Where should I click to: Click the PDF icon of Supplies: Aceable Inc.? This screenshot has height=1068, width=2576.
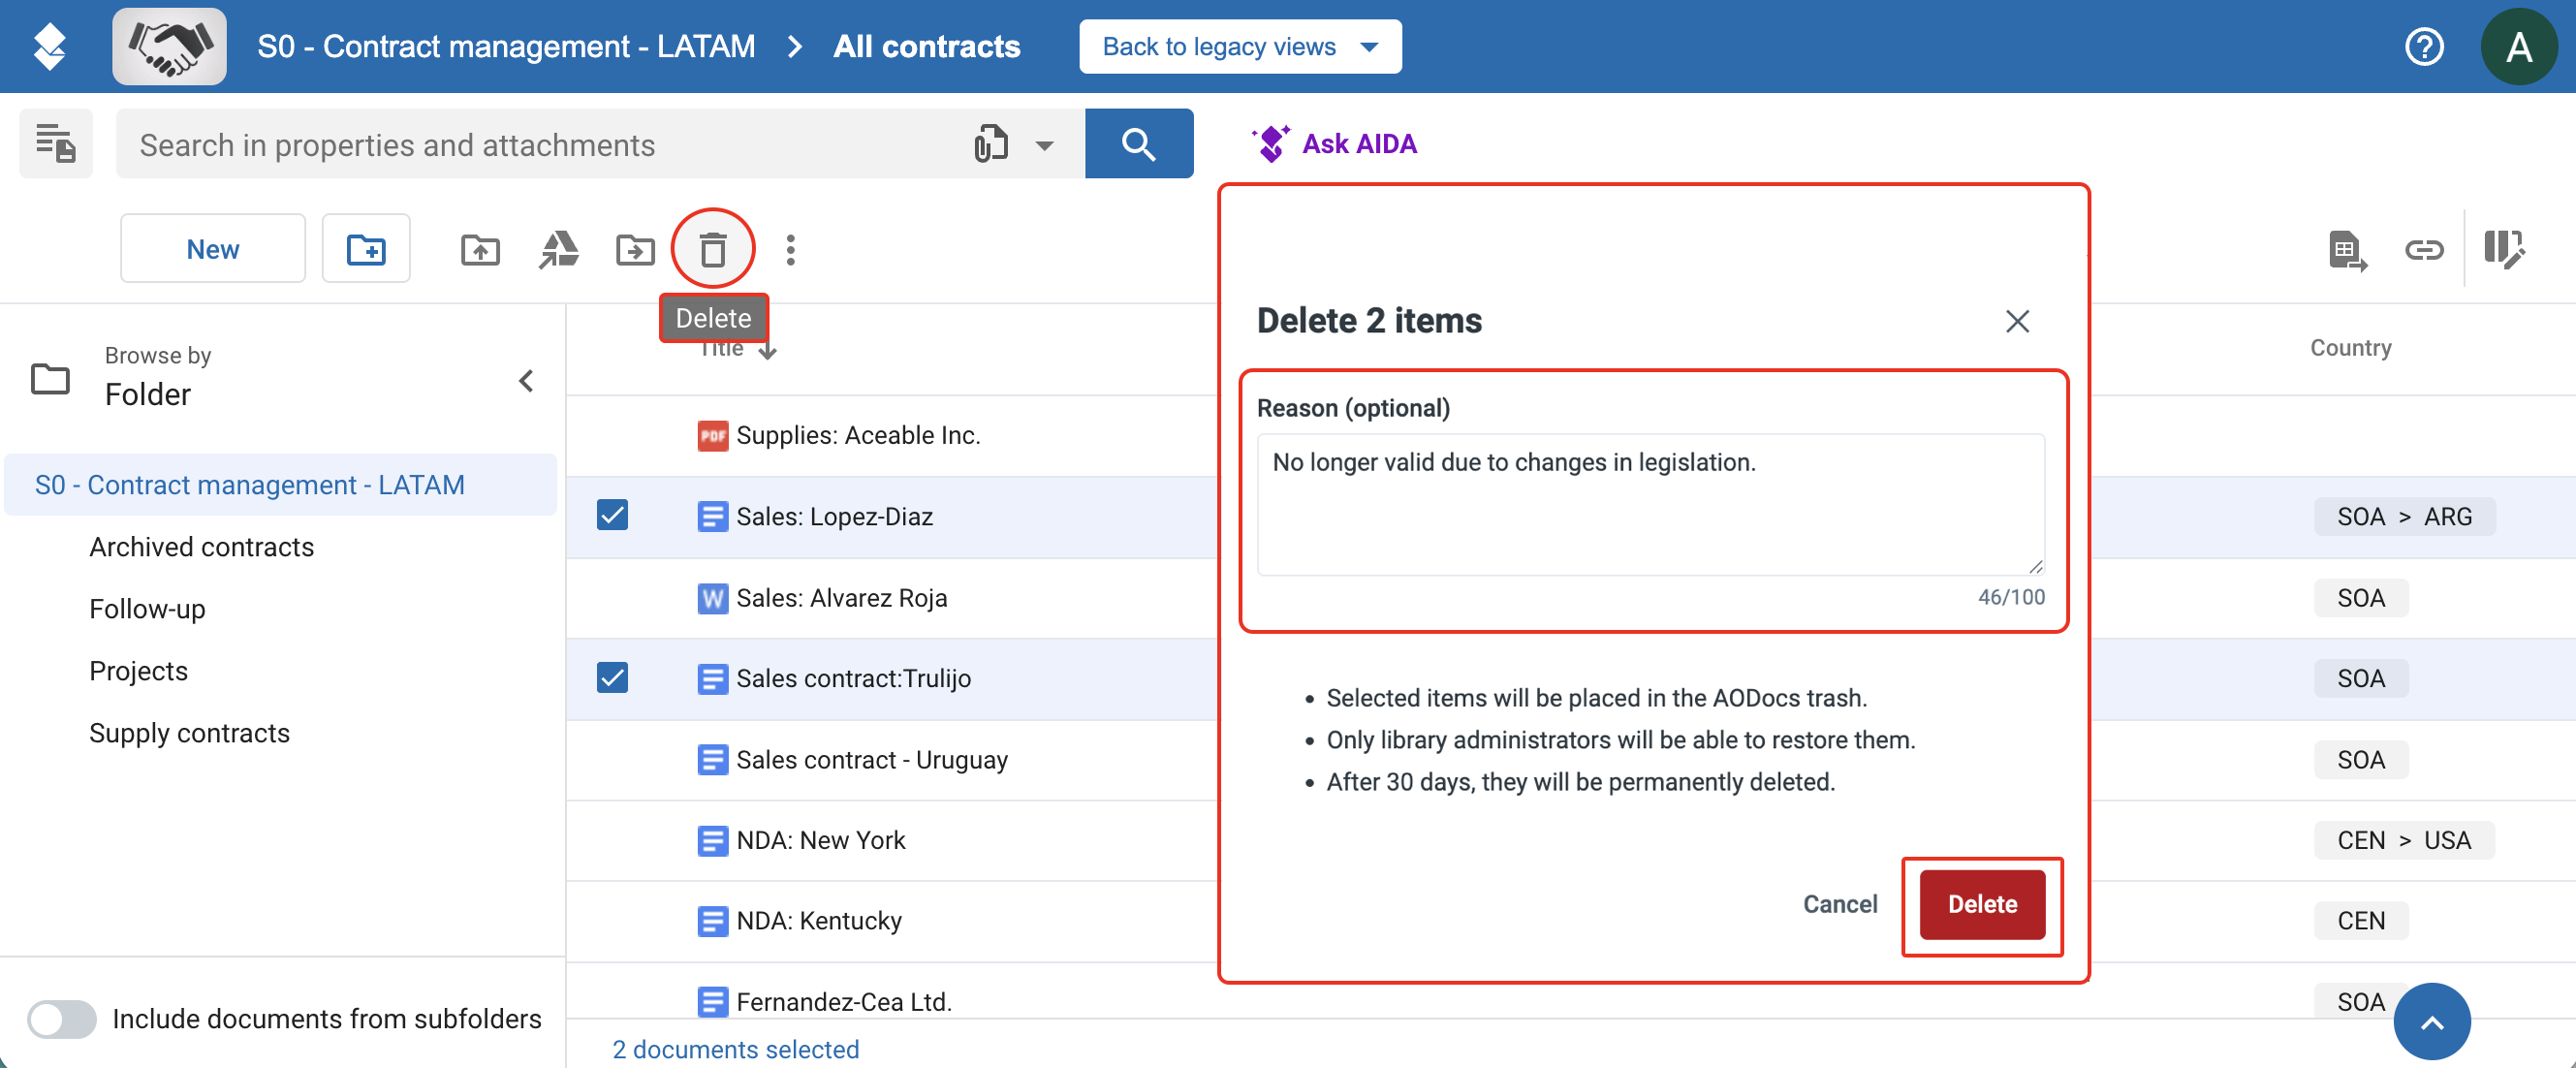click(712, 435)
